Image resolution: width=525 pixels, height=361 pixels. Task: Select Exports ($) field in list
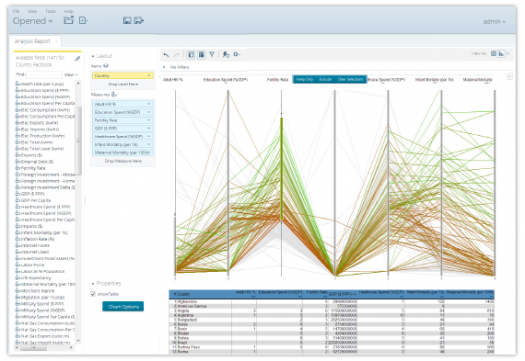29,155
